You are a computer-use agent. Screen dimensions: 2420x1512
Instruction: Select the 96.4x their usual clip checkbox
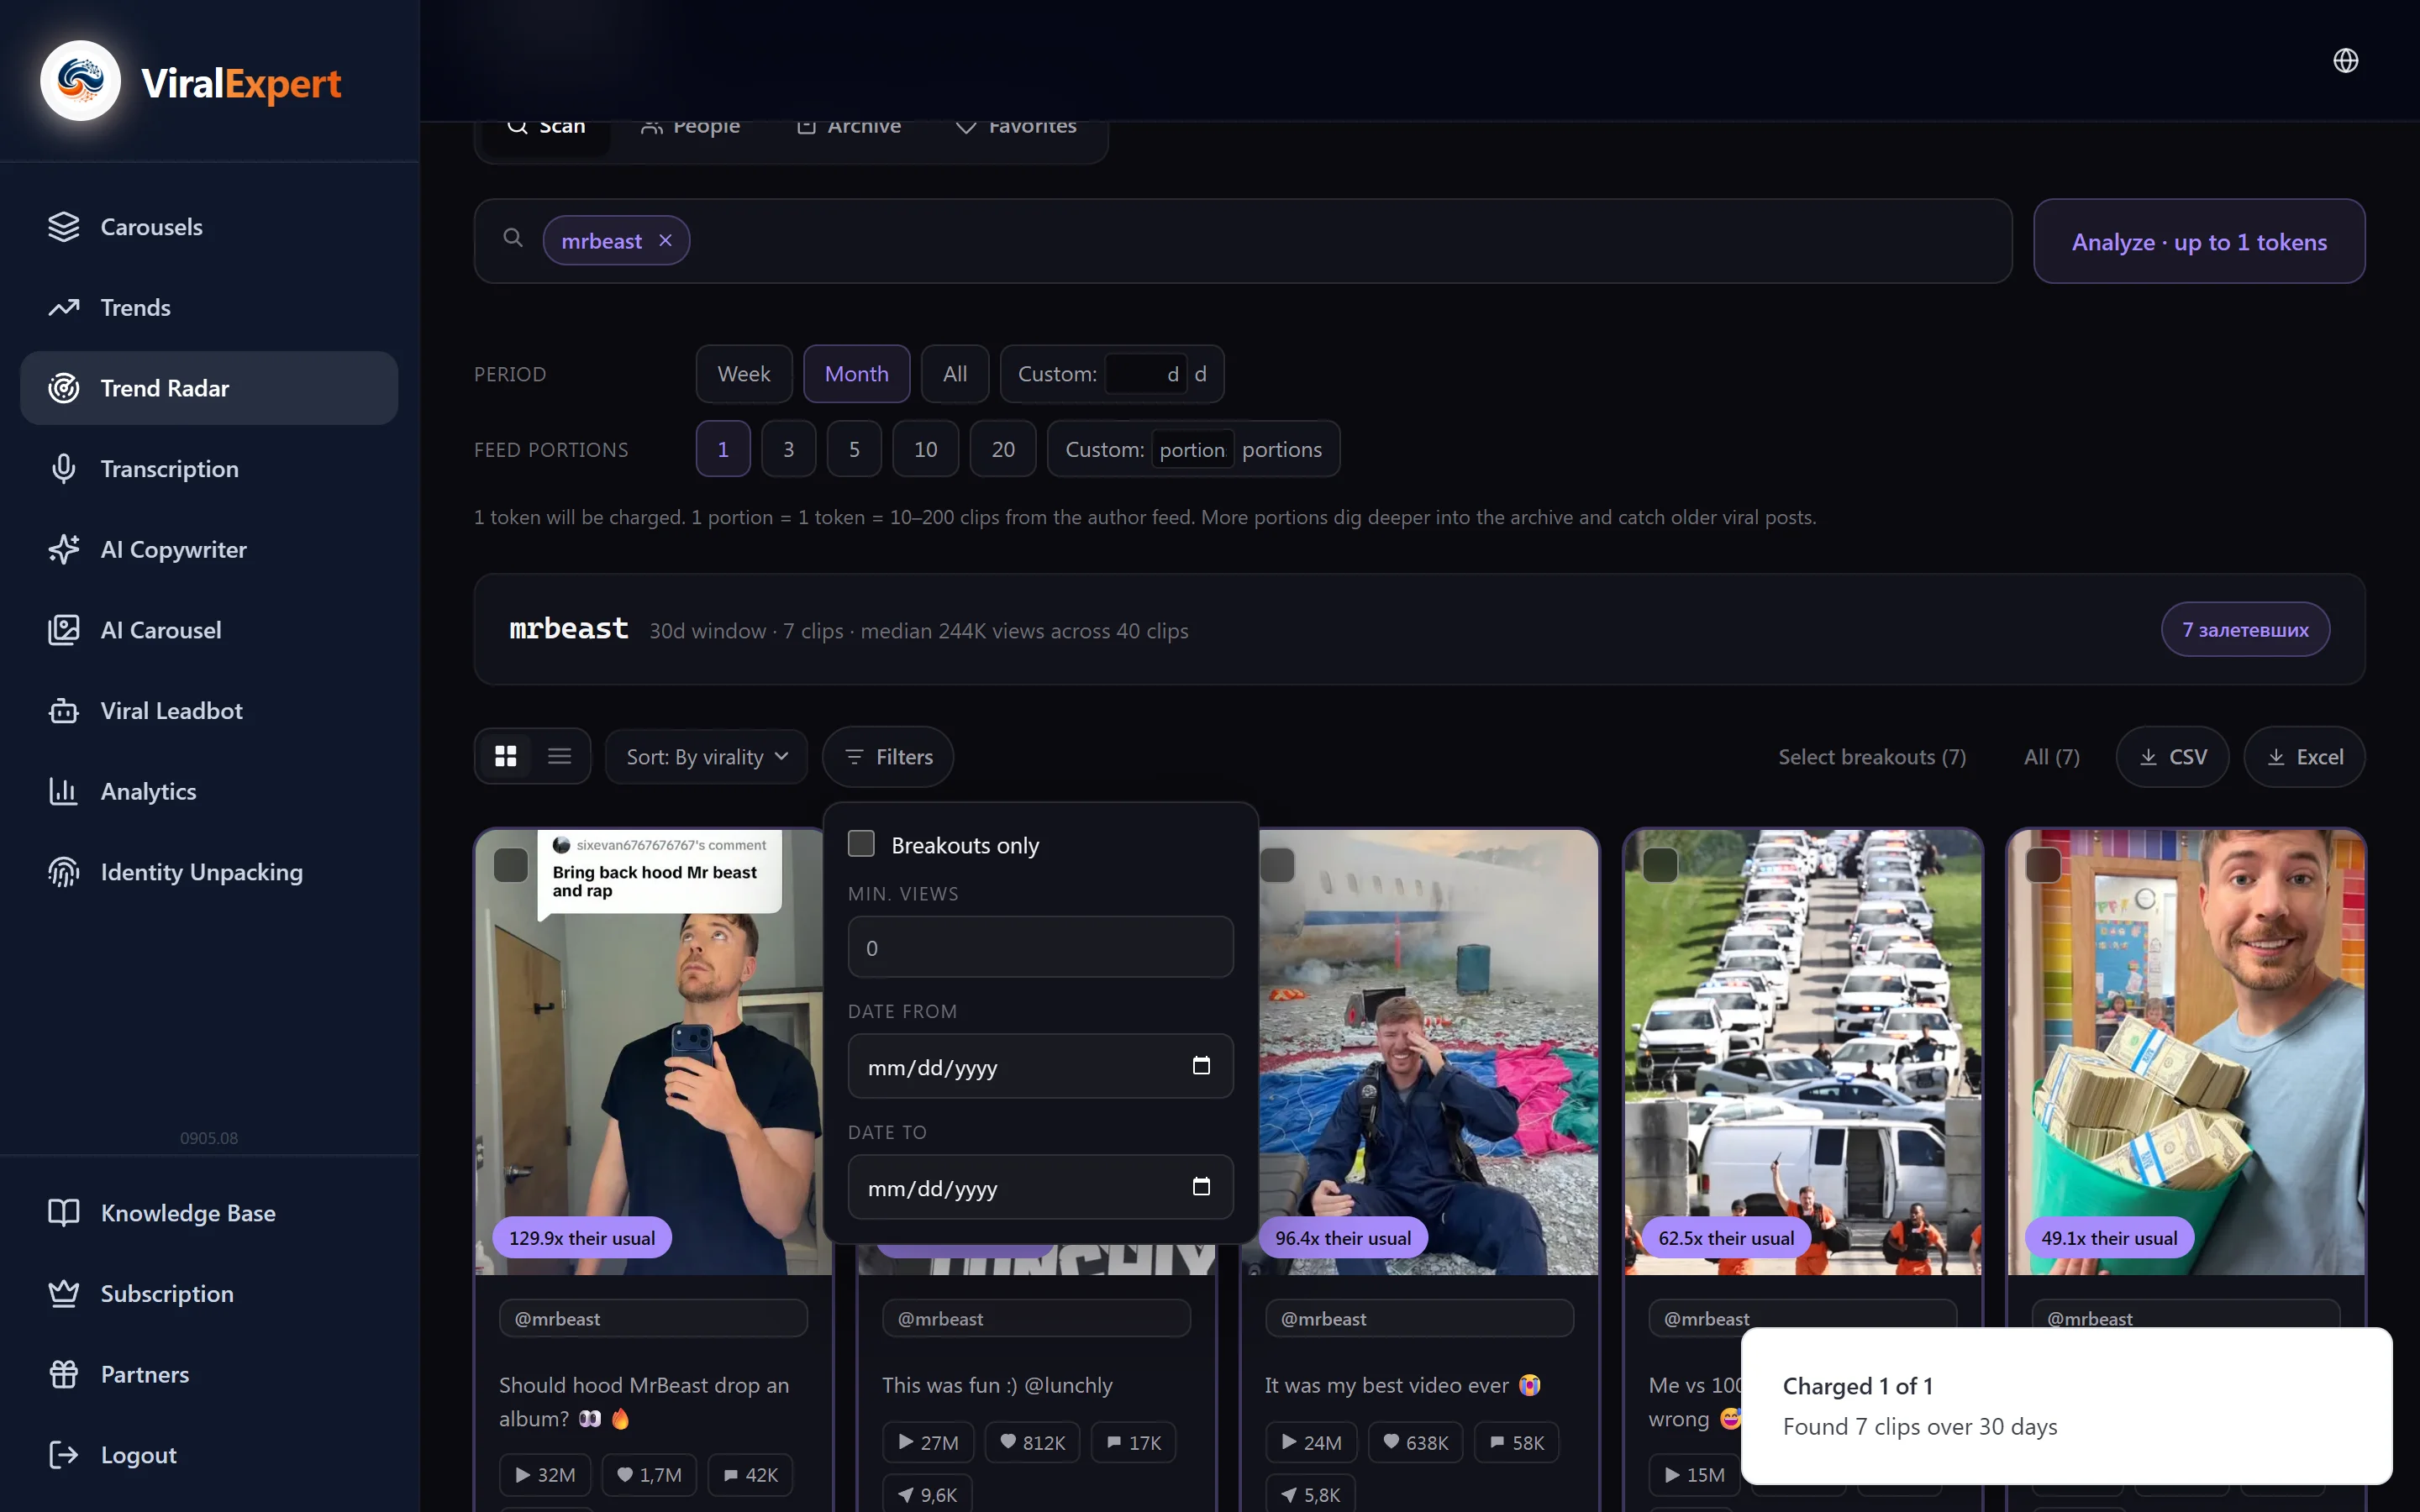tap(1277, 865)
